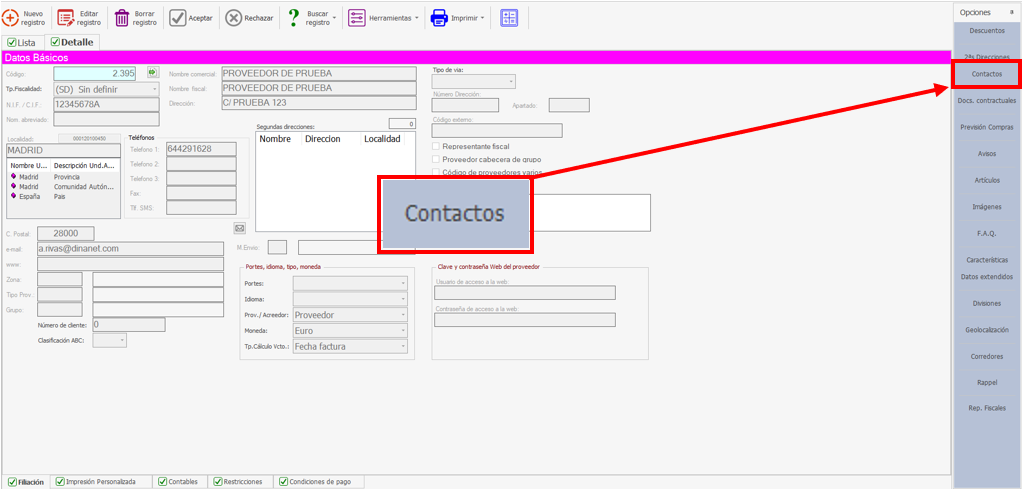Viewport: 1022px width, 489px height.
Task: Open the Moneda dropdown showing Euro
Action: (350, 330)
